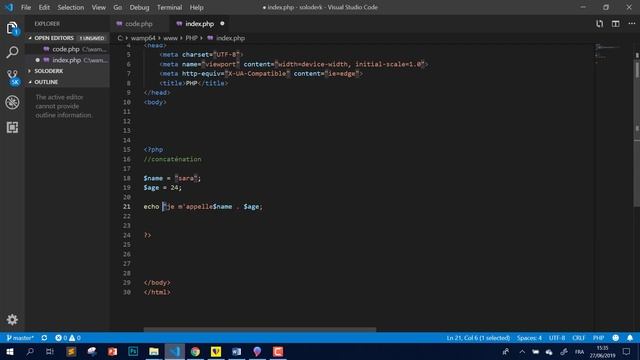Open code.php in Open Editors list

click(67, 49)
